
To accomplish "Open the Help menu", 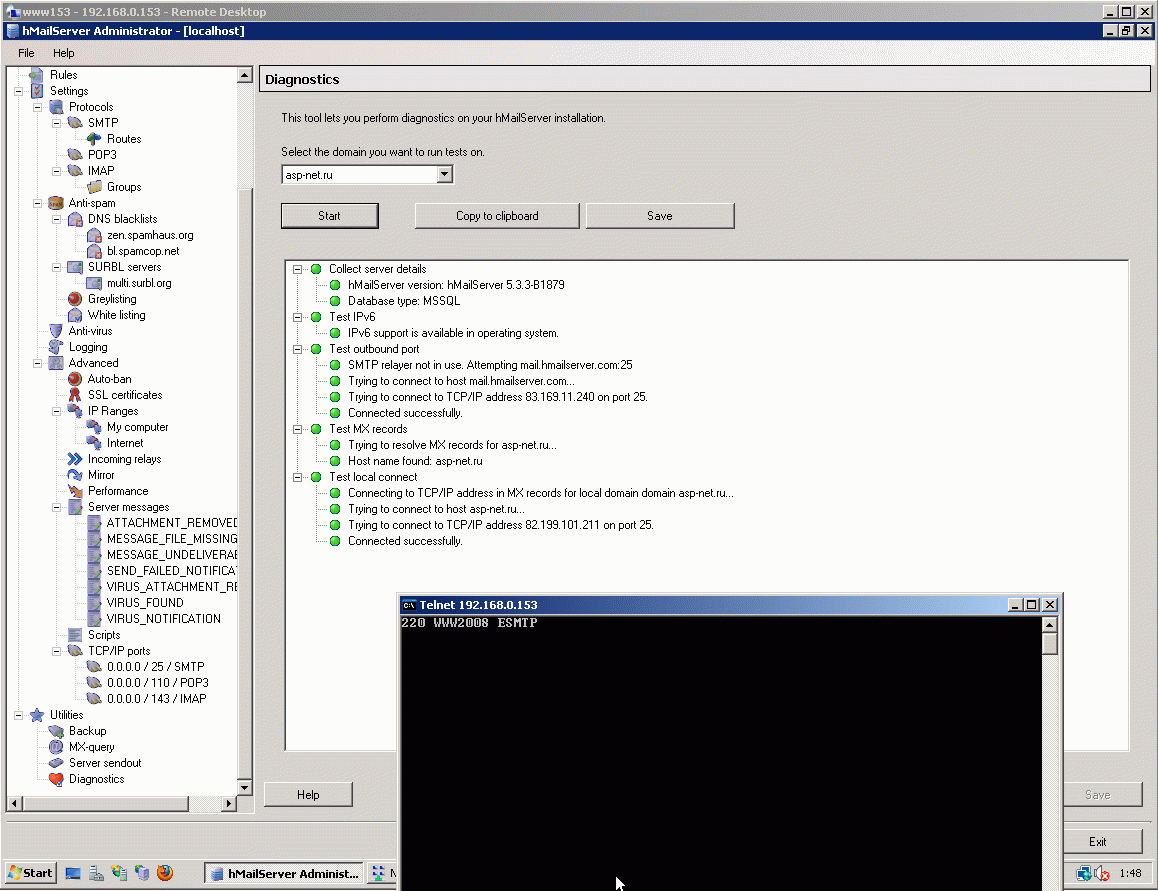I will point(64,53).
